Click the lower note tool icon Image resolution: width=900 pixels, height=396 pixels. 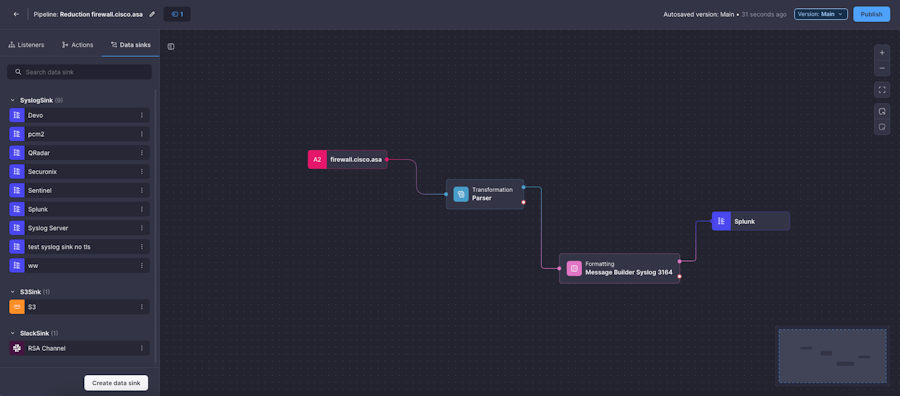click(x=882, y=127)
